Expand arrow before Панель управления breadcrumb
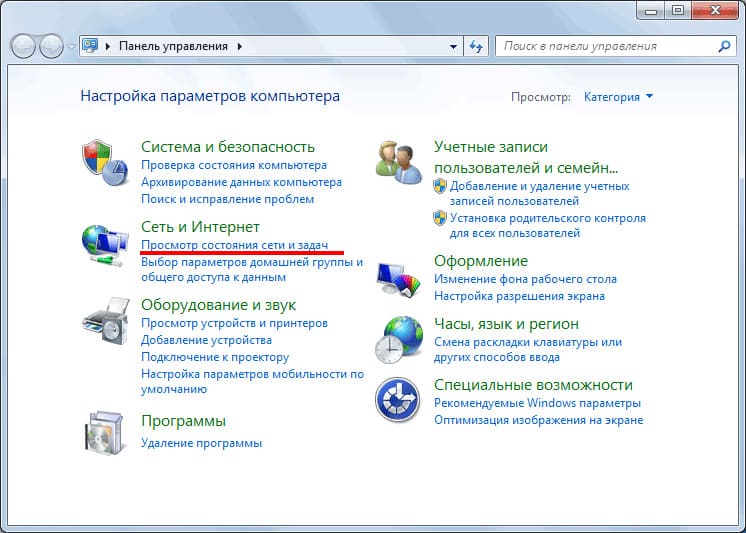This screenshot has width=746, height=533. [108, 46]
